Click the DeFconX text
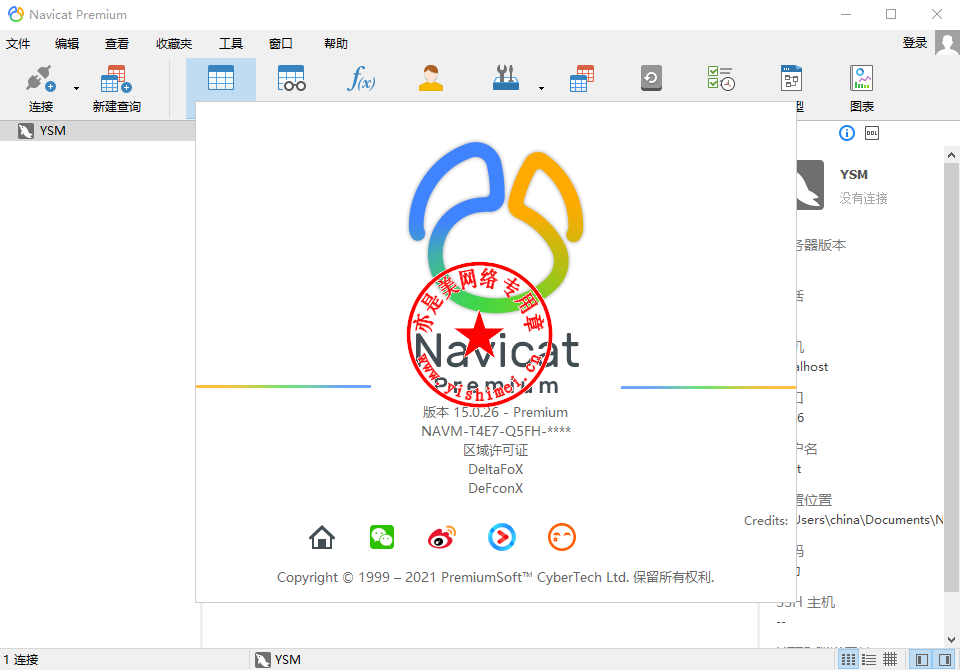 [x=496, y=488]
